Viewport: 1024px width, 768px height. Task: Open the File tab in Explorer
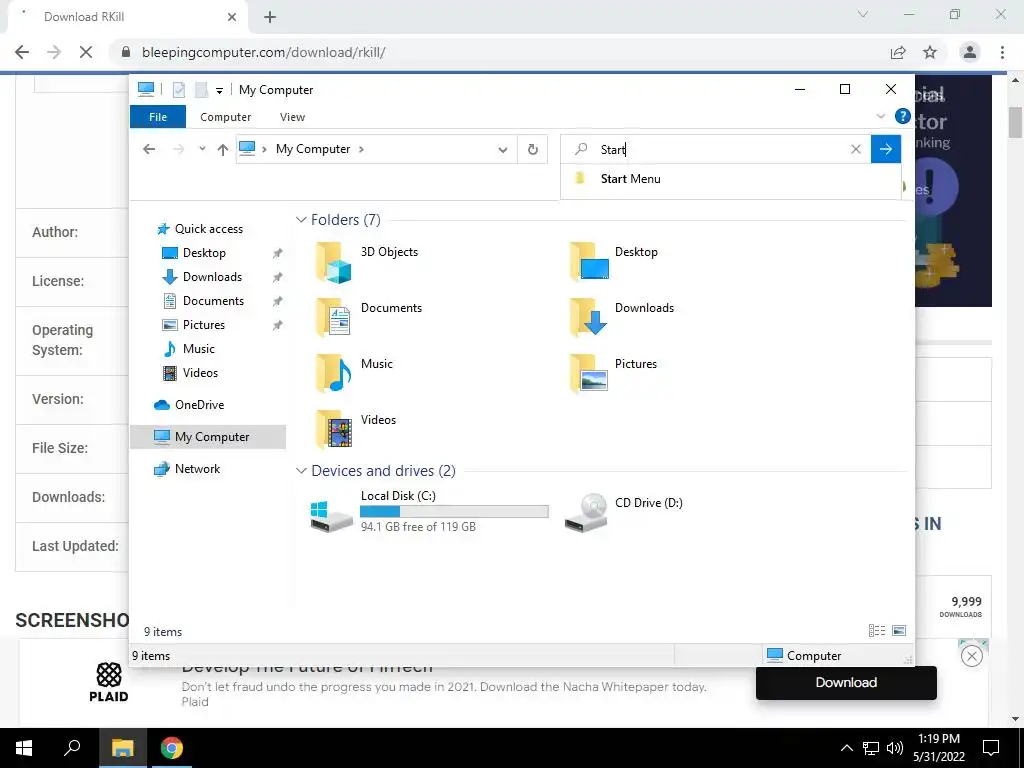[x=158, y=117]
